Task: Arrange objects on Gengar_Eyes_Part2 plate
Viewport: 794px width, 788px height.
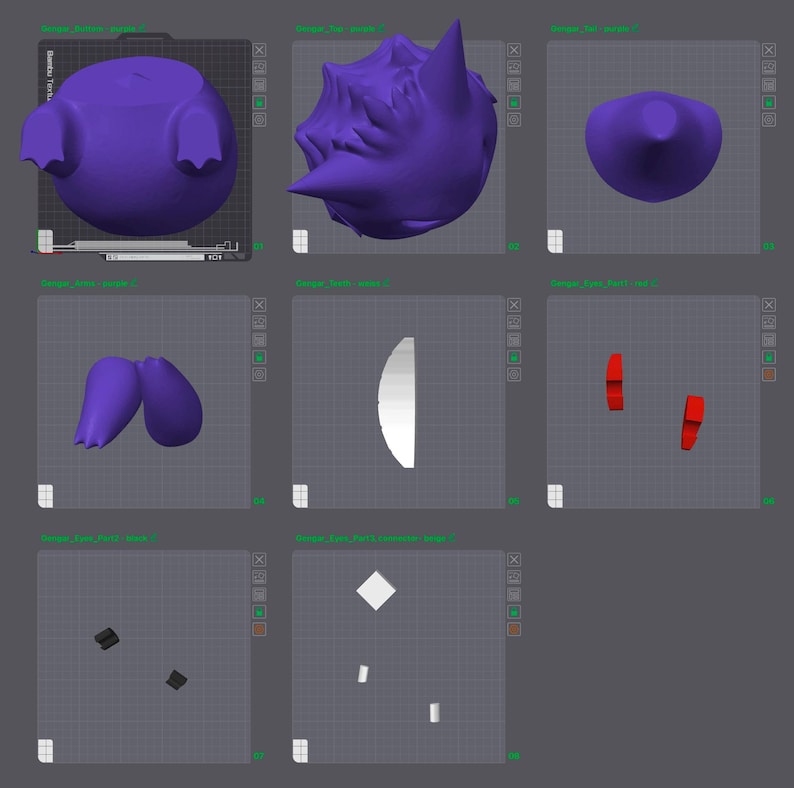Action: point(259,594)
